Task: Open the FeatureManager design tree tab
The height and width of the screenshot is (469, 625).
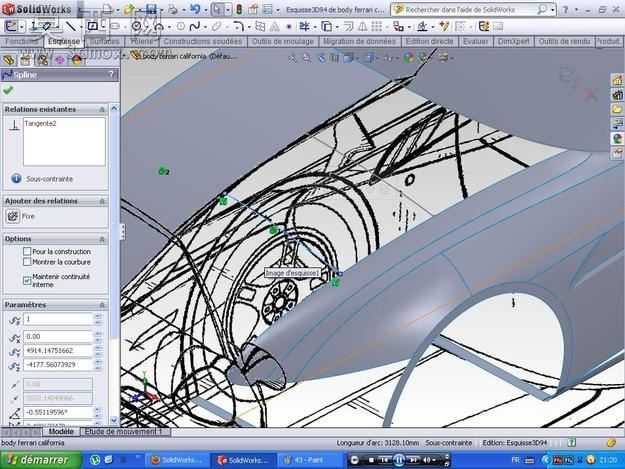Action: point(8,60)
